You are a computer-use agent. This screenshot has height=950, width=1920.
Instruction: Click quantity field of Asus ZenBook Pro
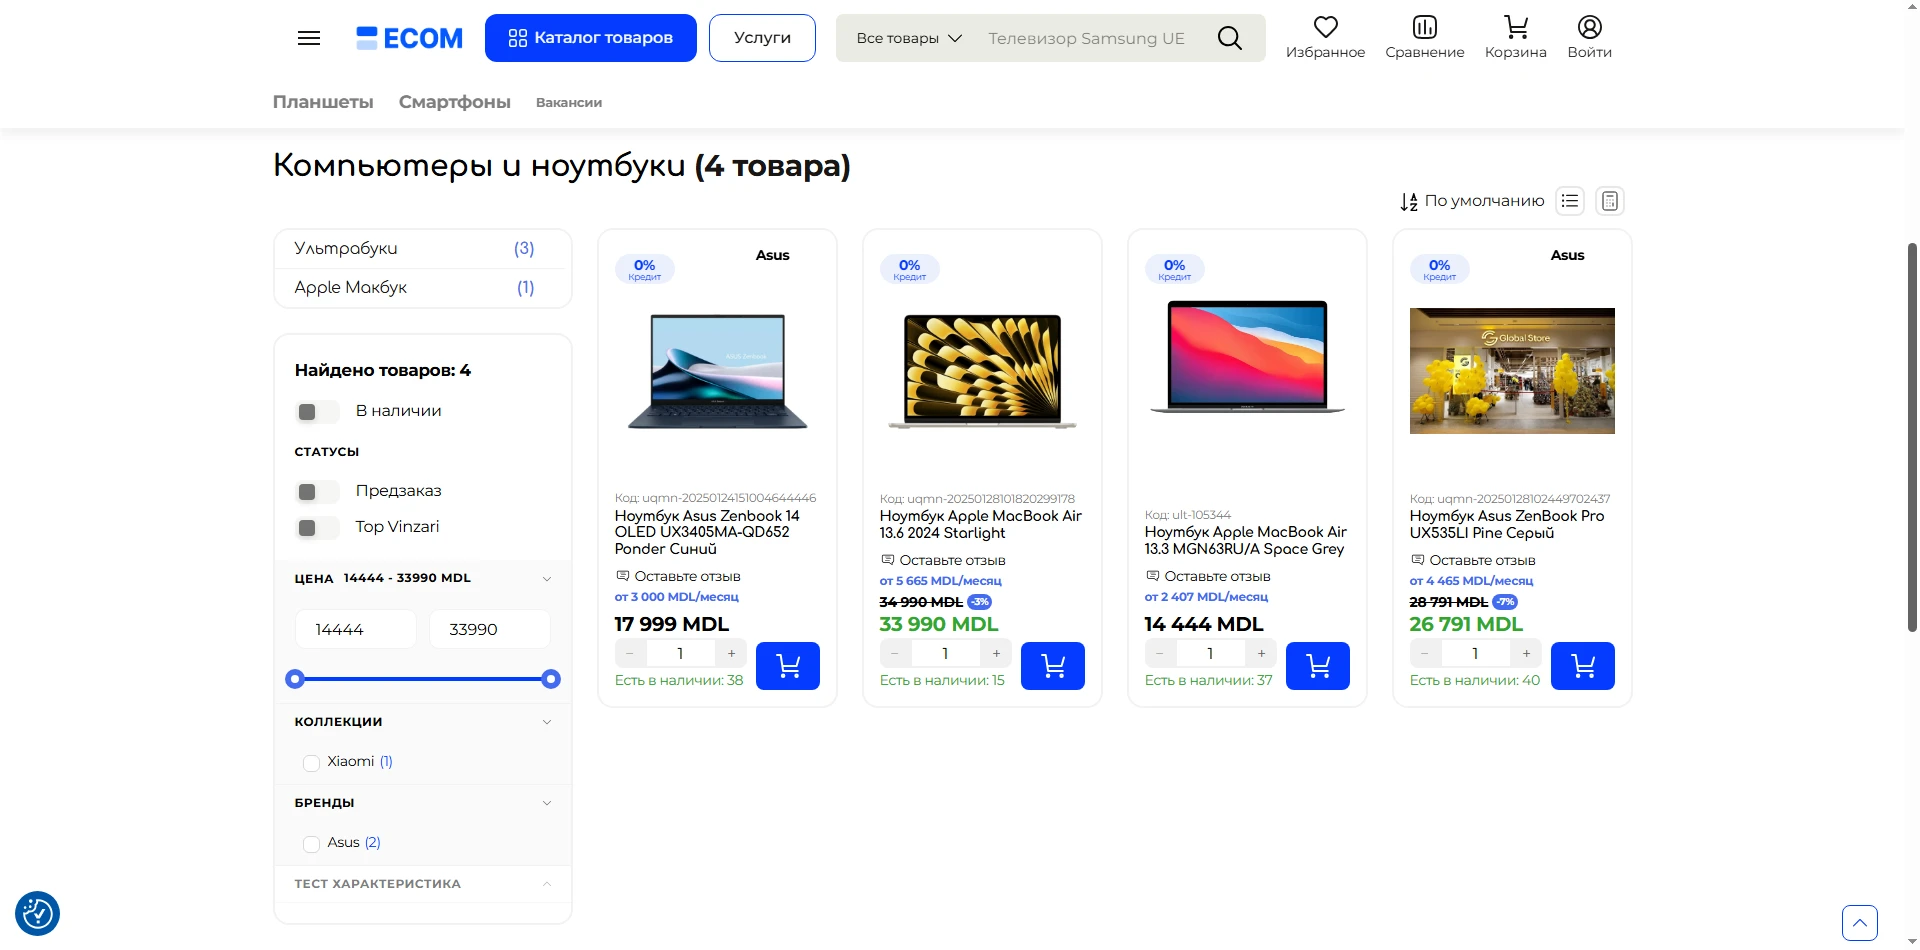(x=1475, y=654)
